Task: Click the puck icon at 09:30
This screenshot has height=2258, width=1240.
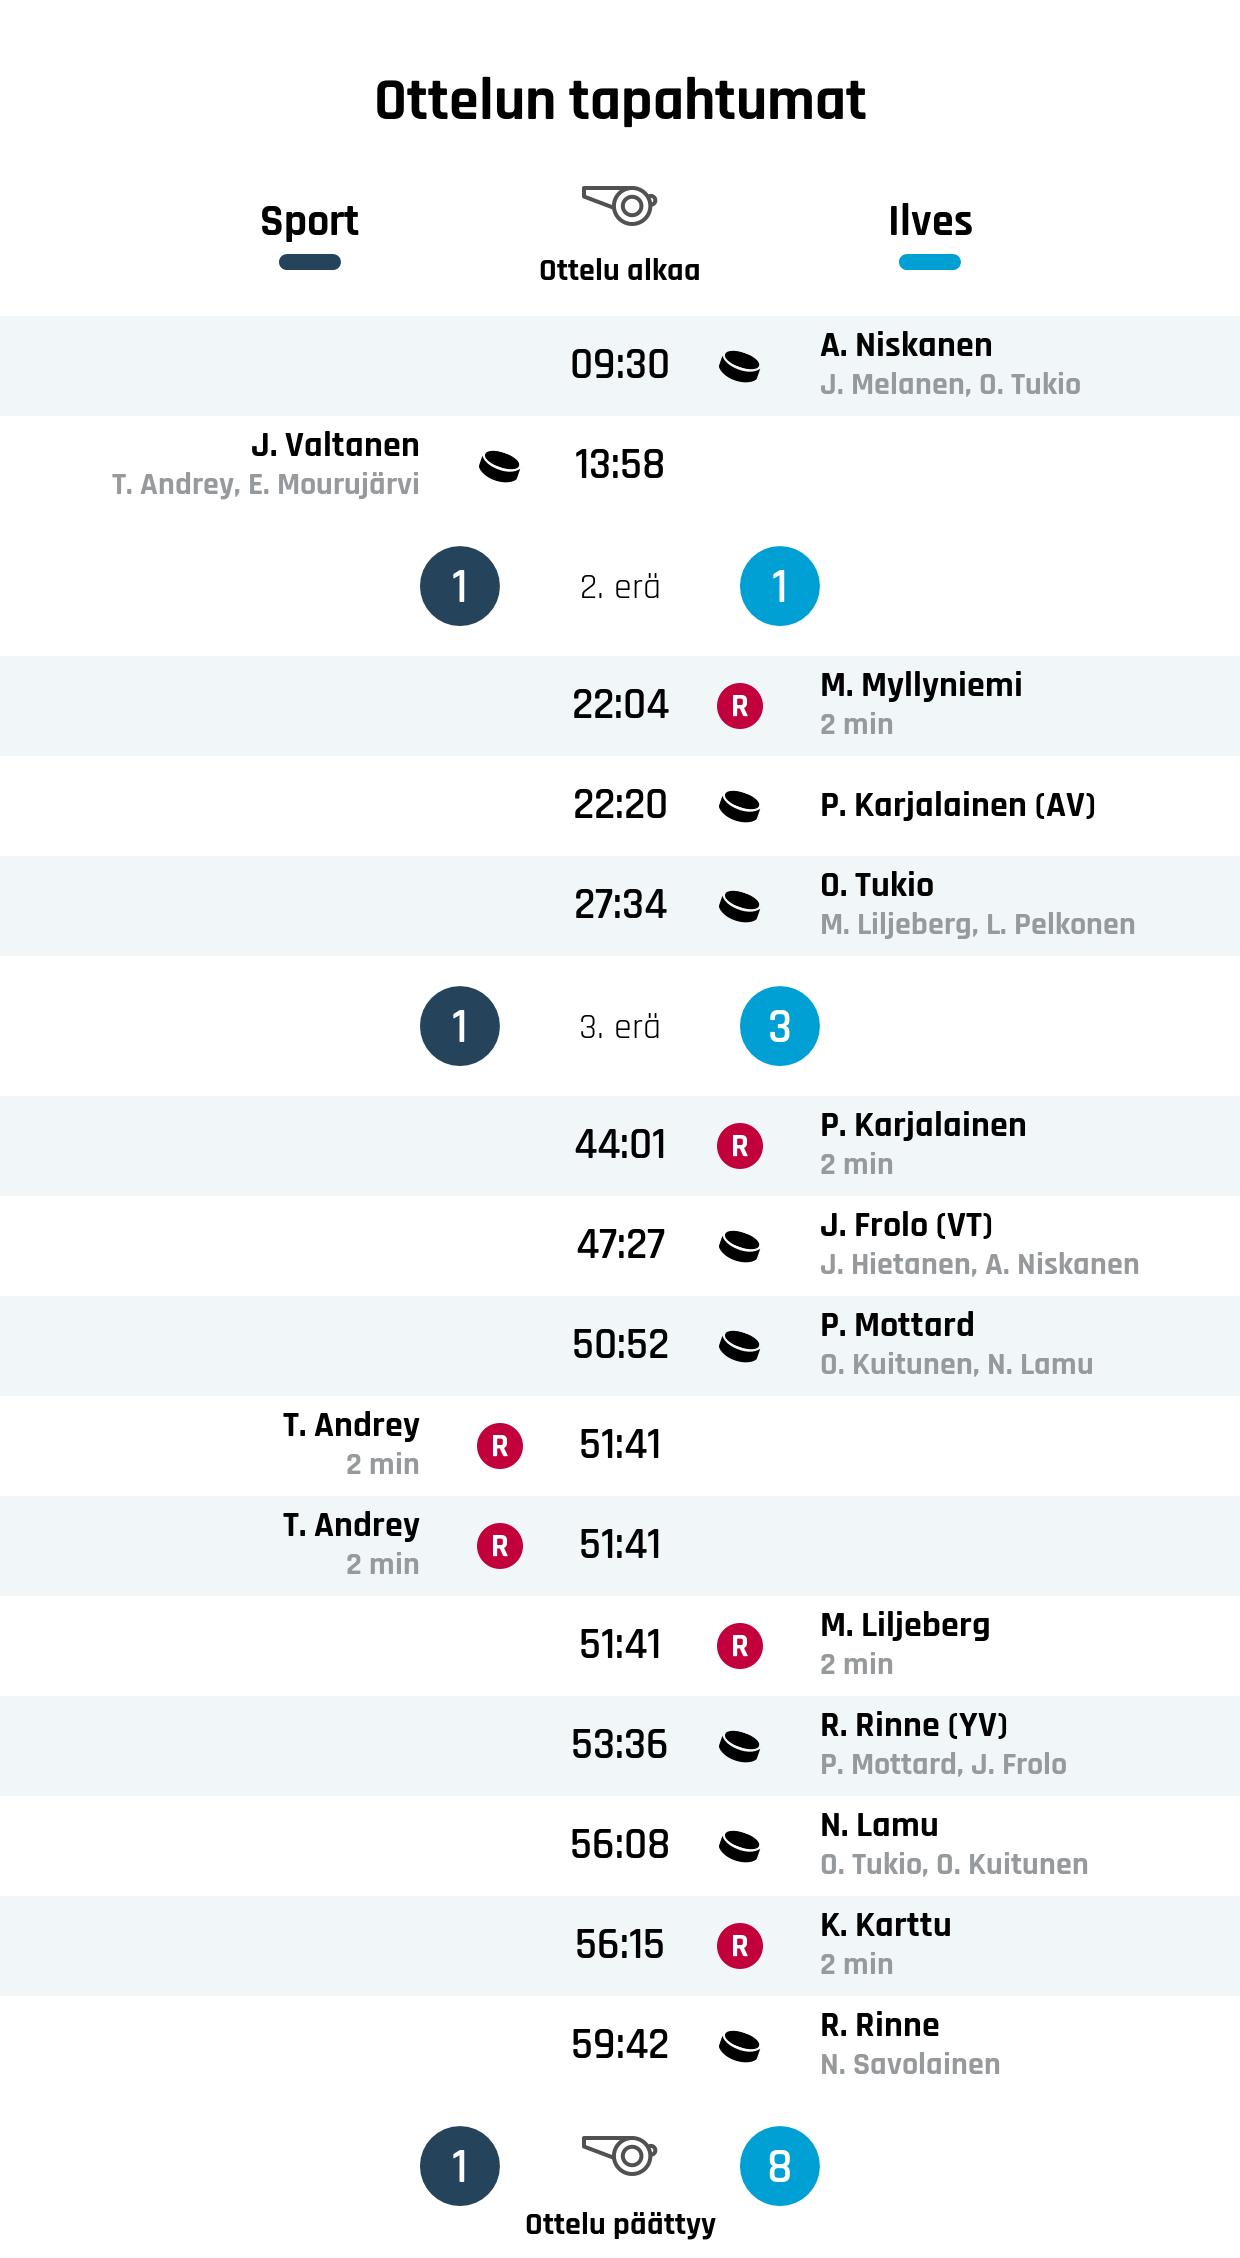Action: coord(739,366)
